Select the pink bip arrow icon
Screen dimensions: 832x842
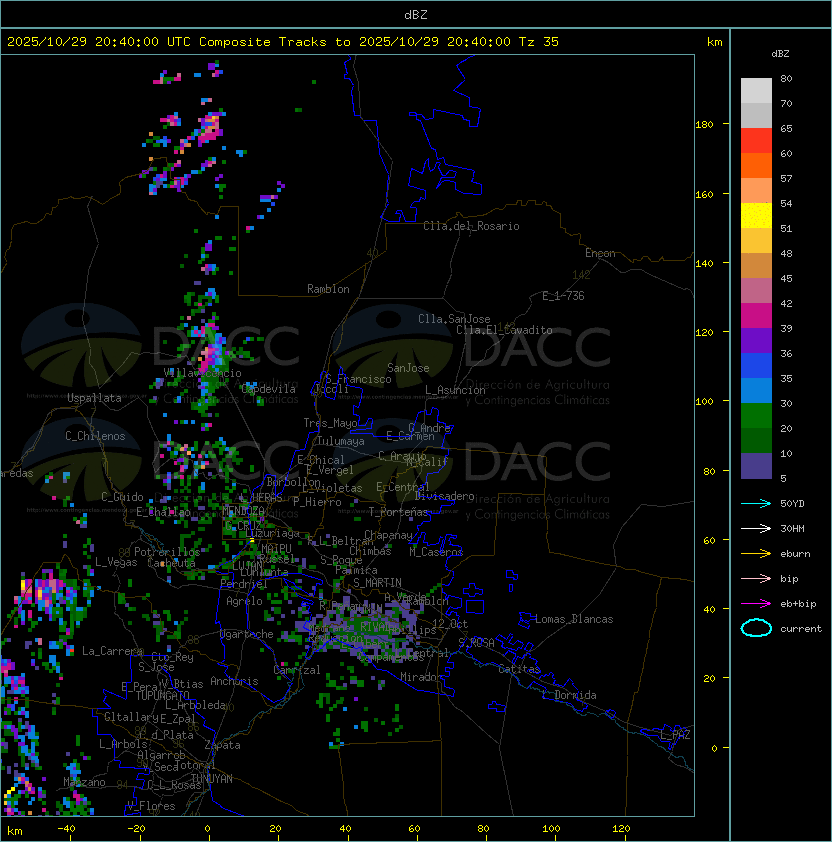pos(756,578)
